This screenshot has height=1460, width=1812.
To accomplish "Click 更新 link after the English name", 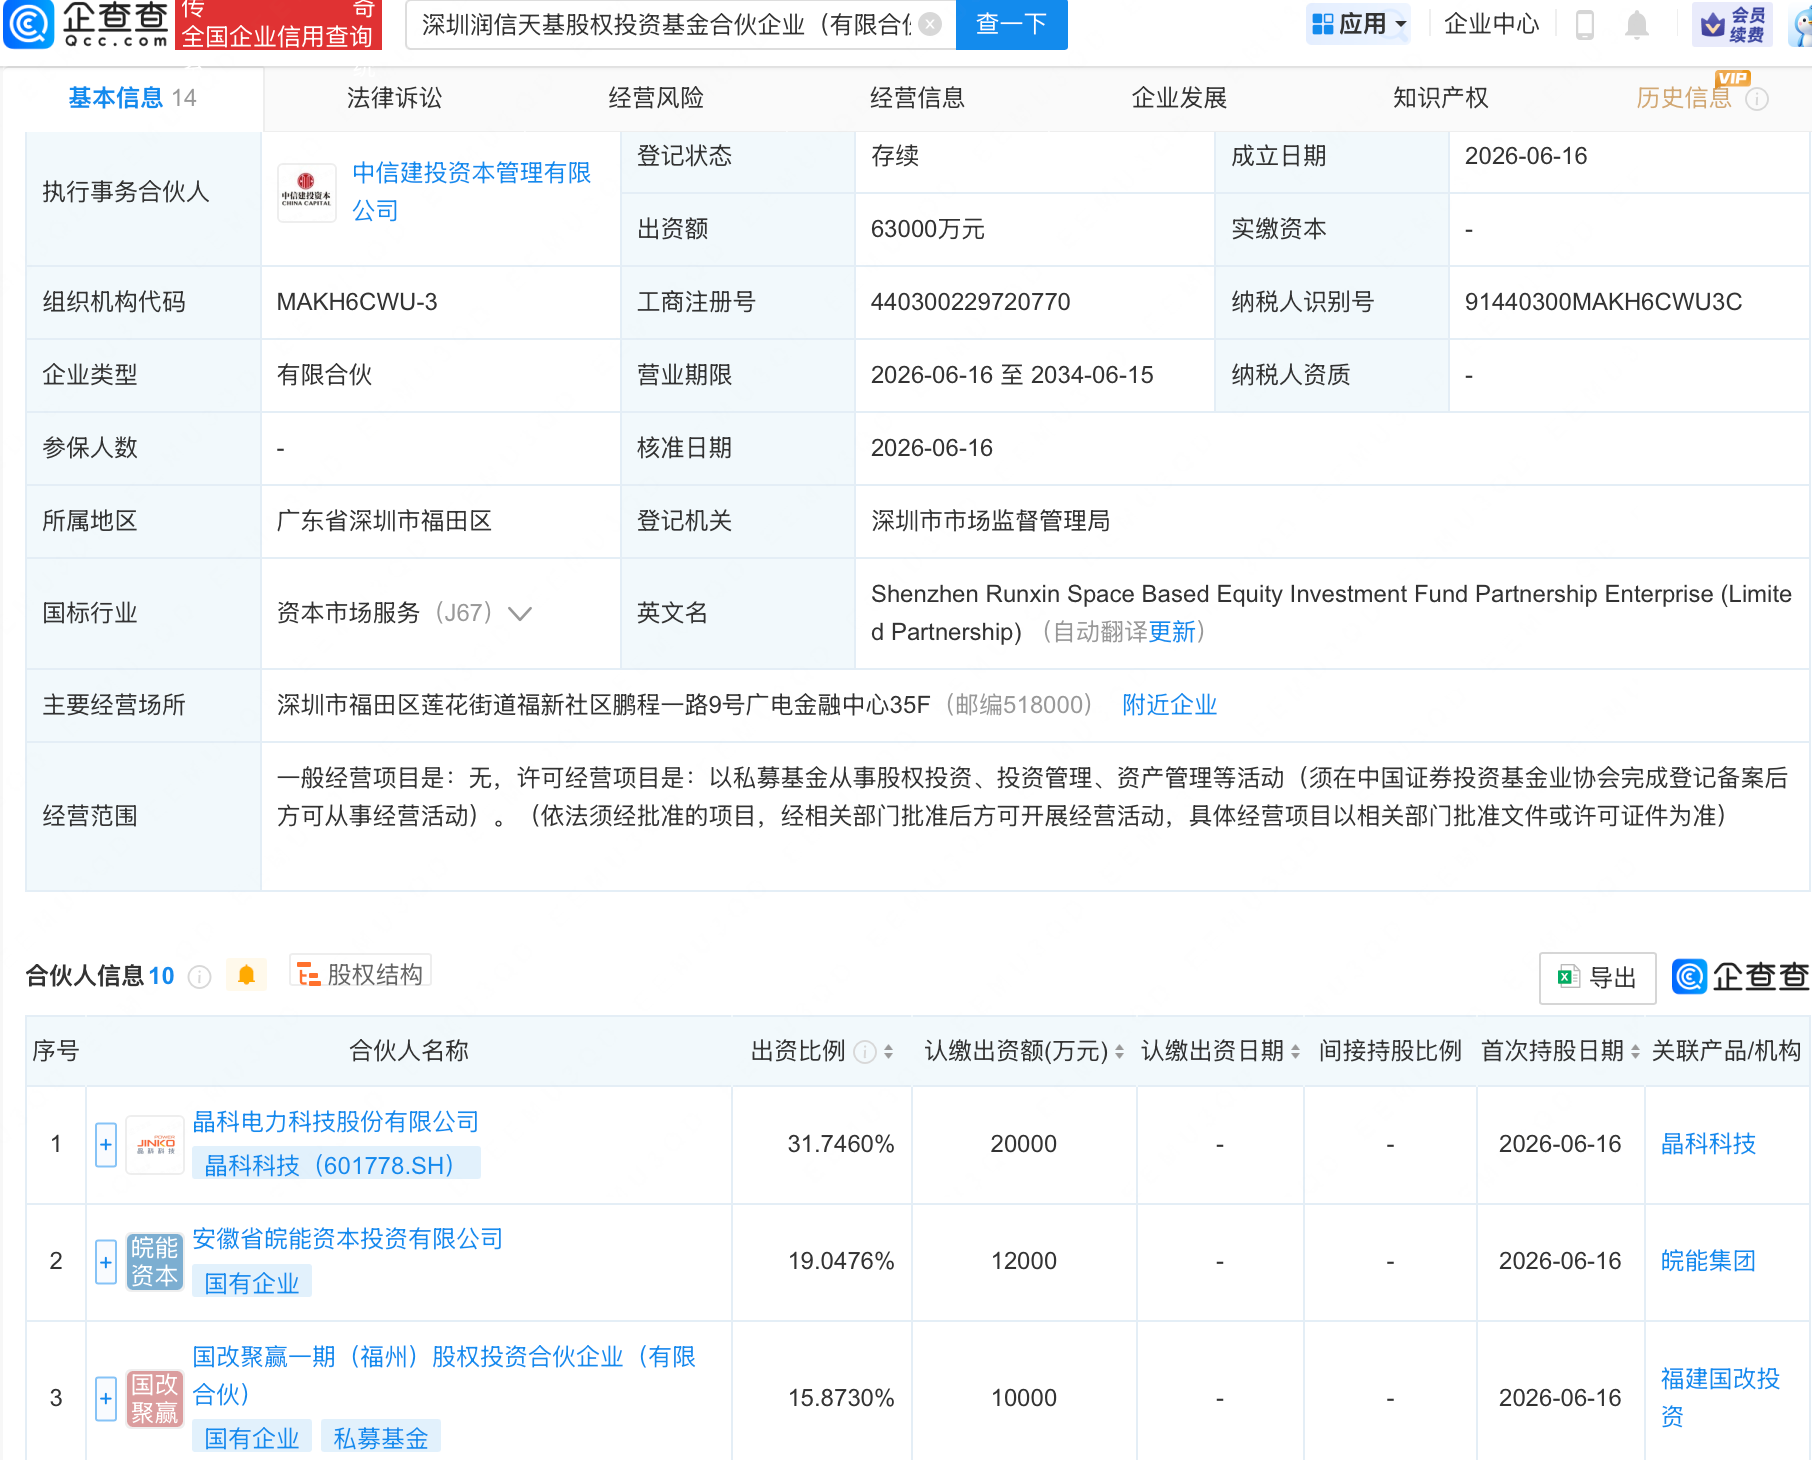I will point(1172,632).
